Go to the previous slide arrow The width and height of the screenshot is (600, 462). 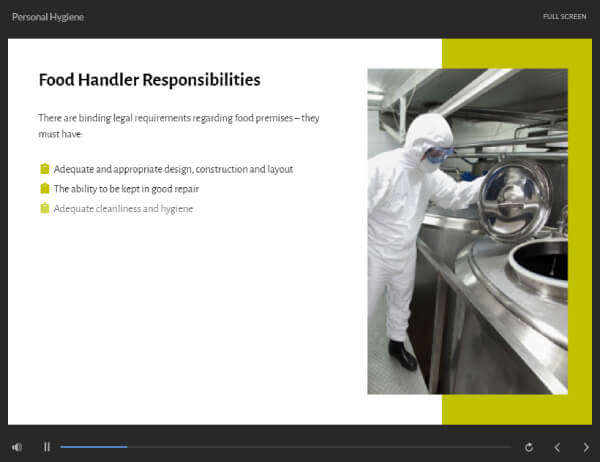click(557, 447)
